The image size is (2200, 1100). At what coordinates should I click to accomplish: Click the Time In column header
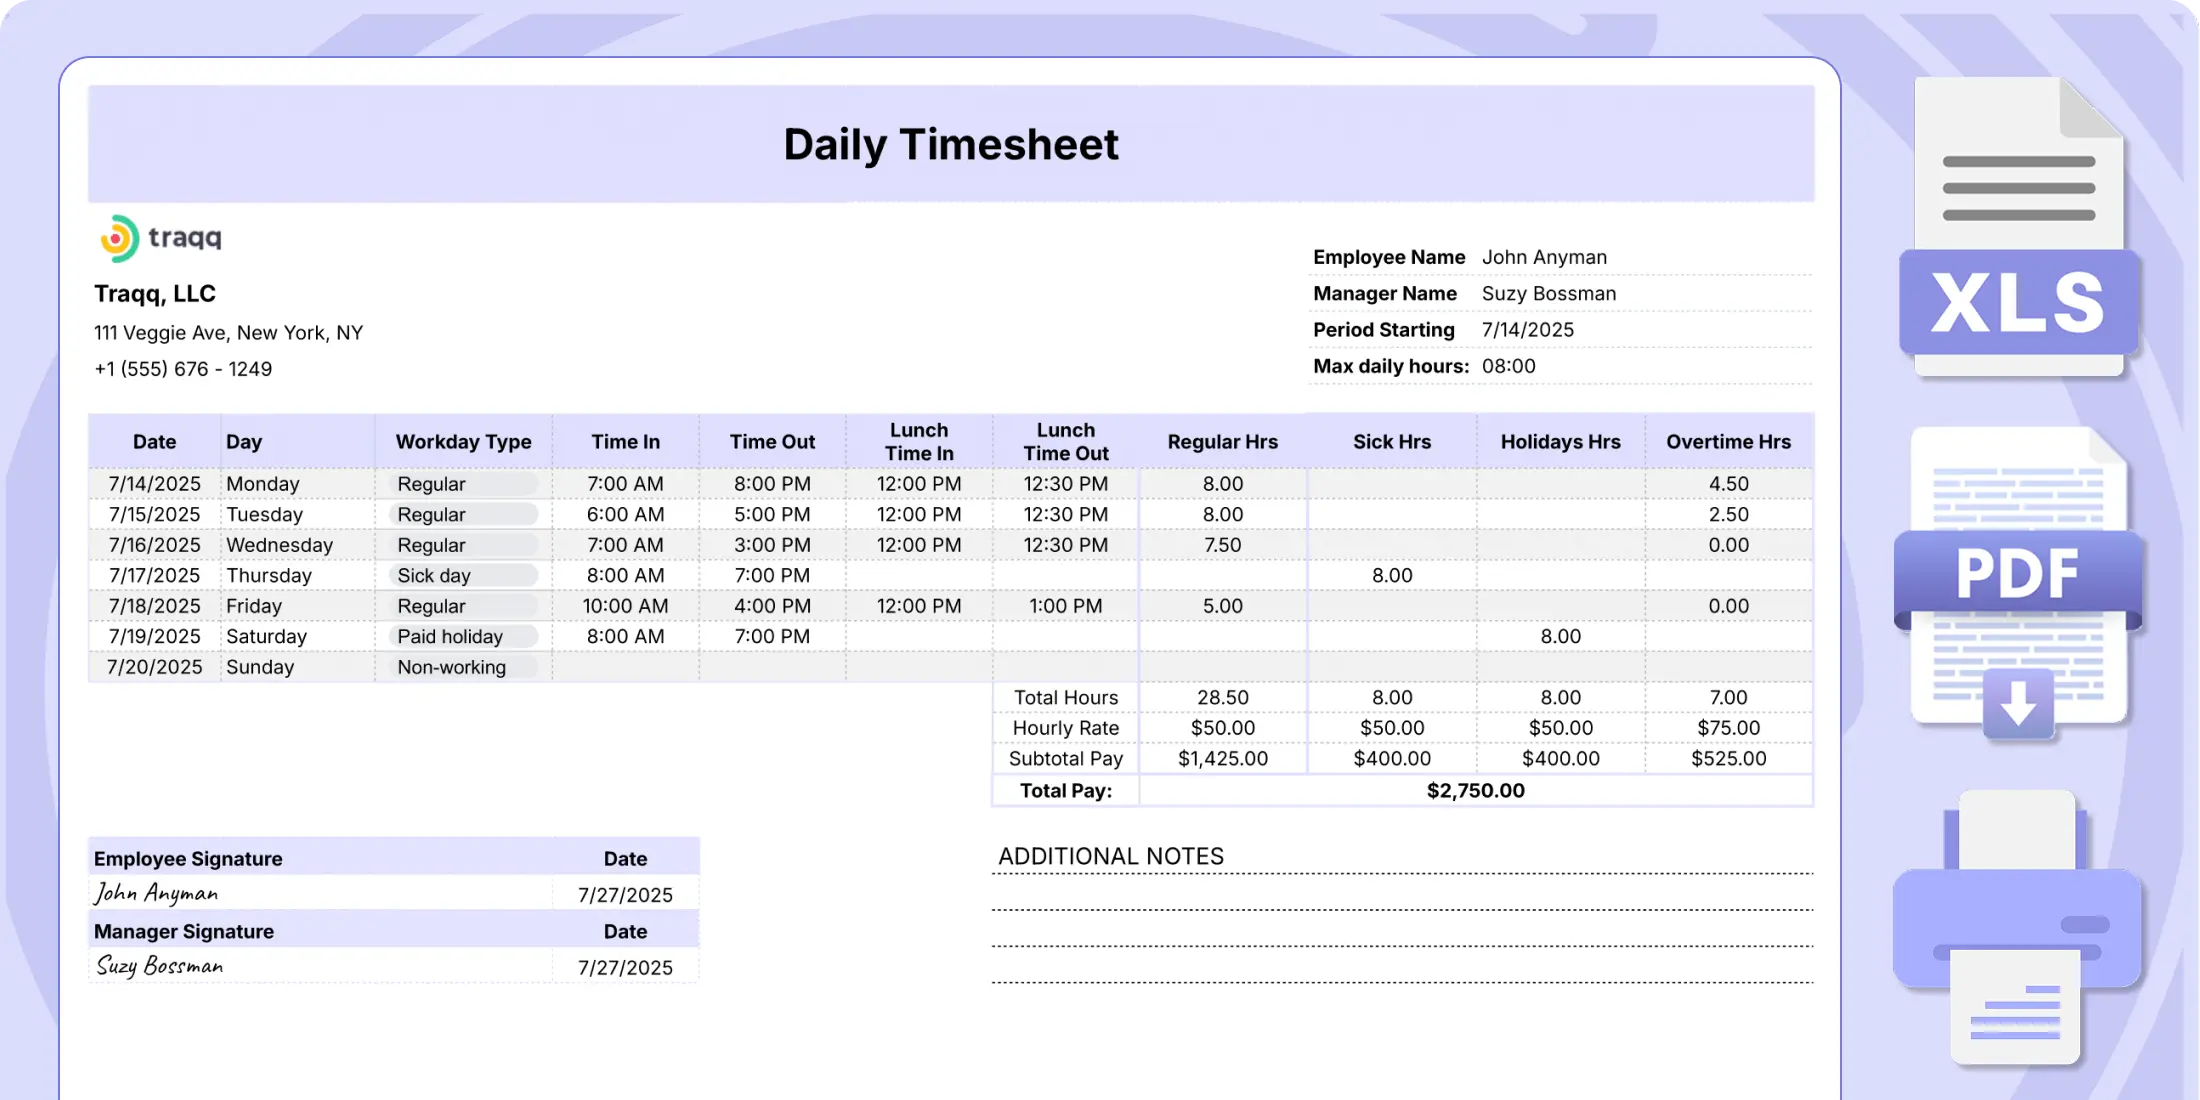(x=625, y=442)
